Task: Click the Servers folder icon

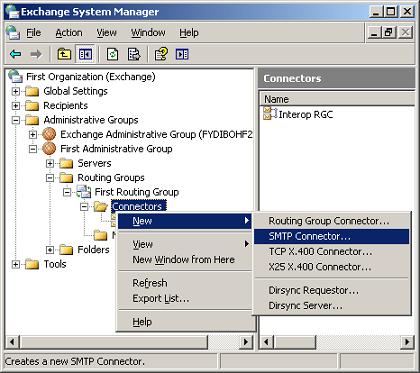Action: [x=66, y=163]
